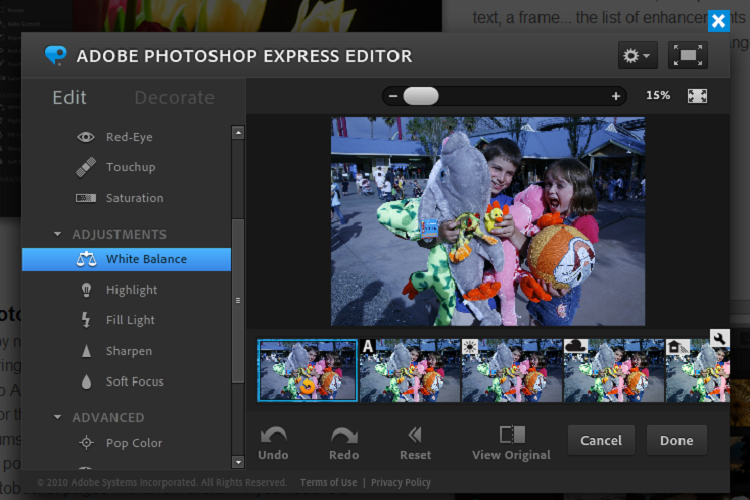Screen dimensions: 750x500
Task: Click the zoom slider plus end
Action: pyautogui.click(x=616, y=96)
